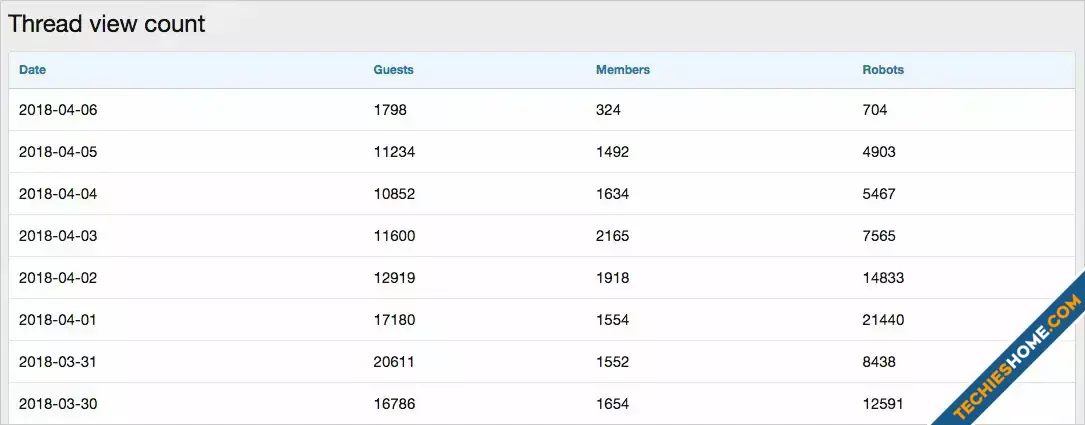Click robots value 14833
Screen dimensions: 1085x425
coord(883,278)
